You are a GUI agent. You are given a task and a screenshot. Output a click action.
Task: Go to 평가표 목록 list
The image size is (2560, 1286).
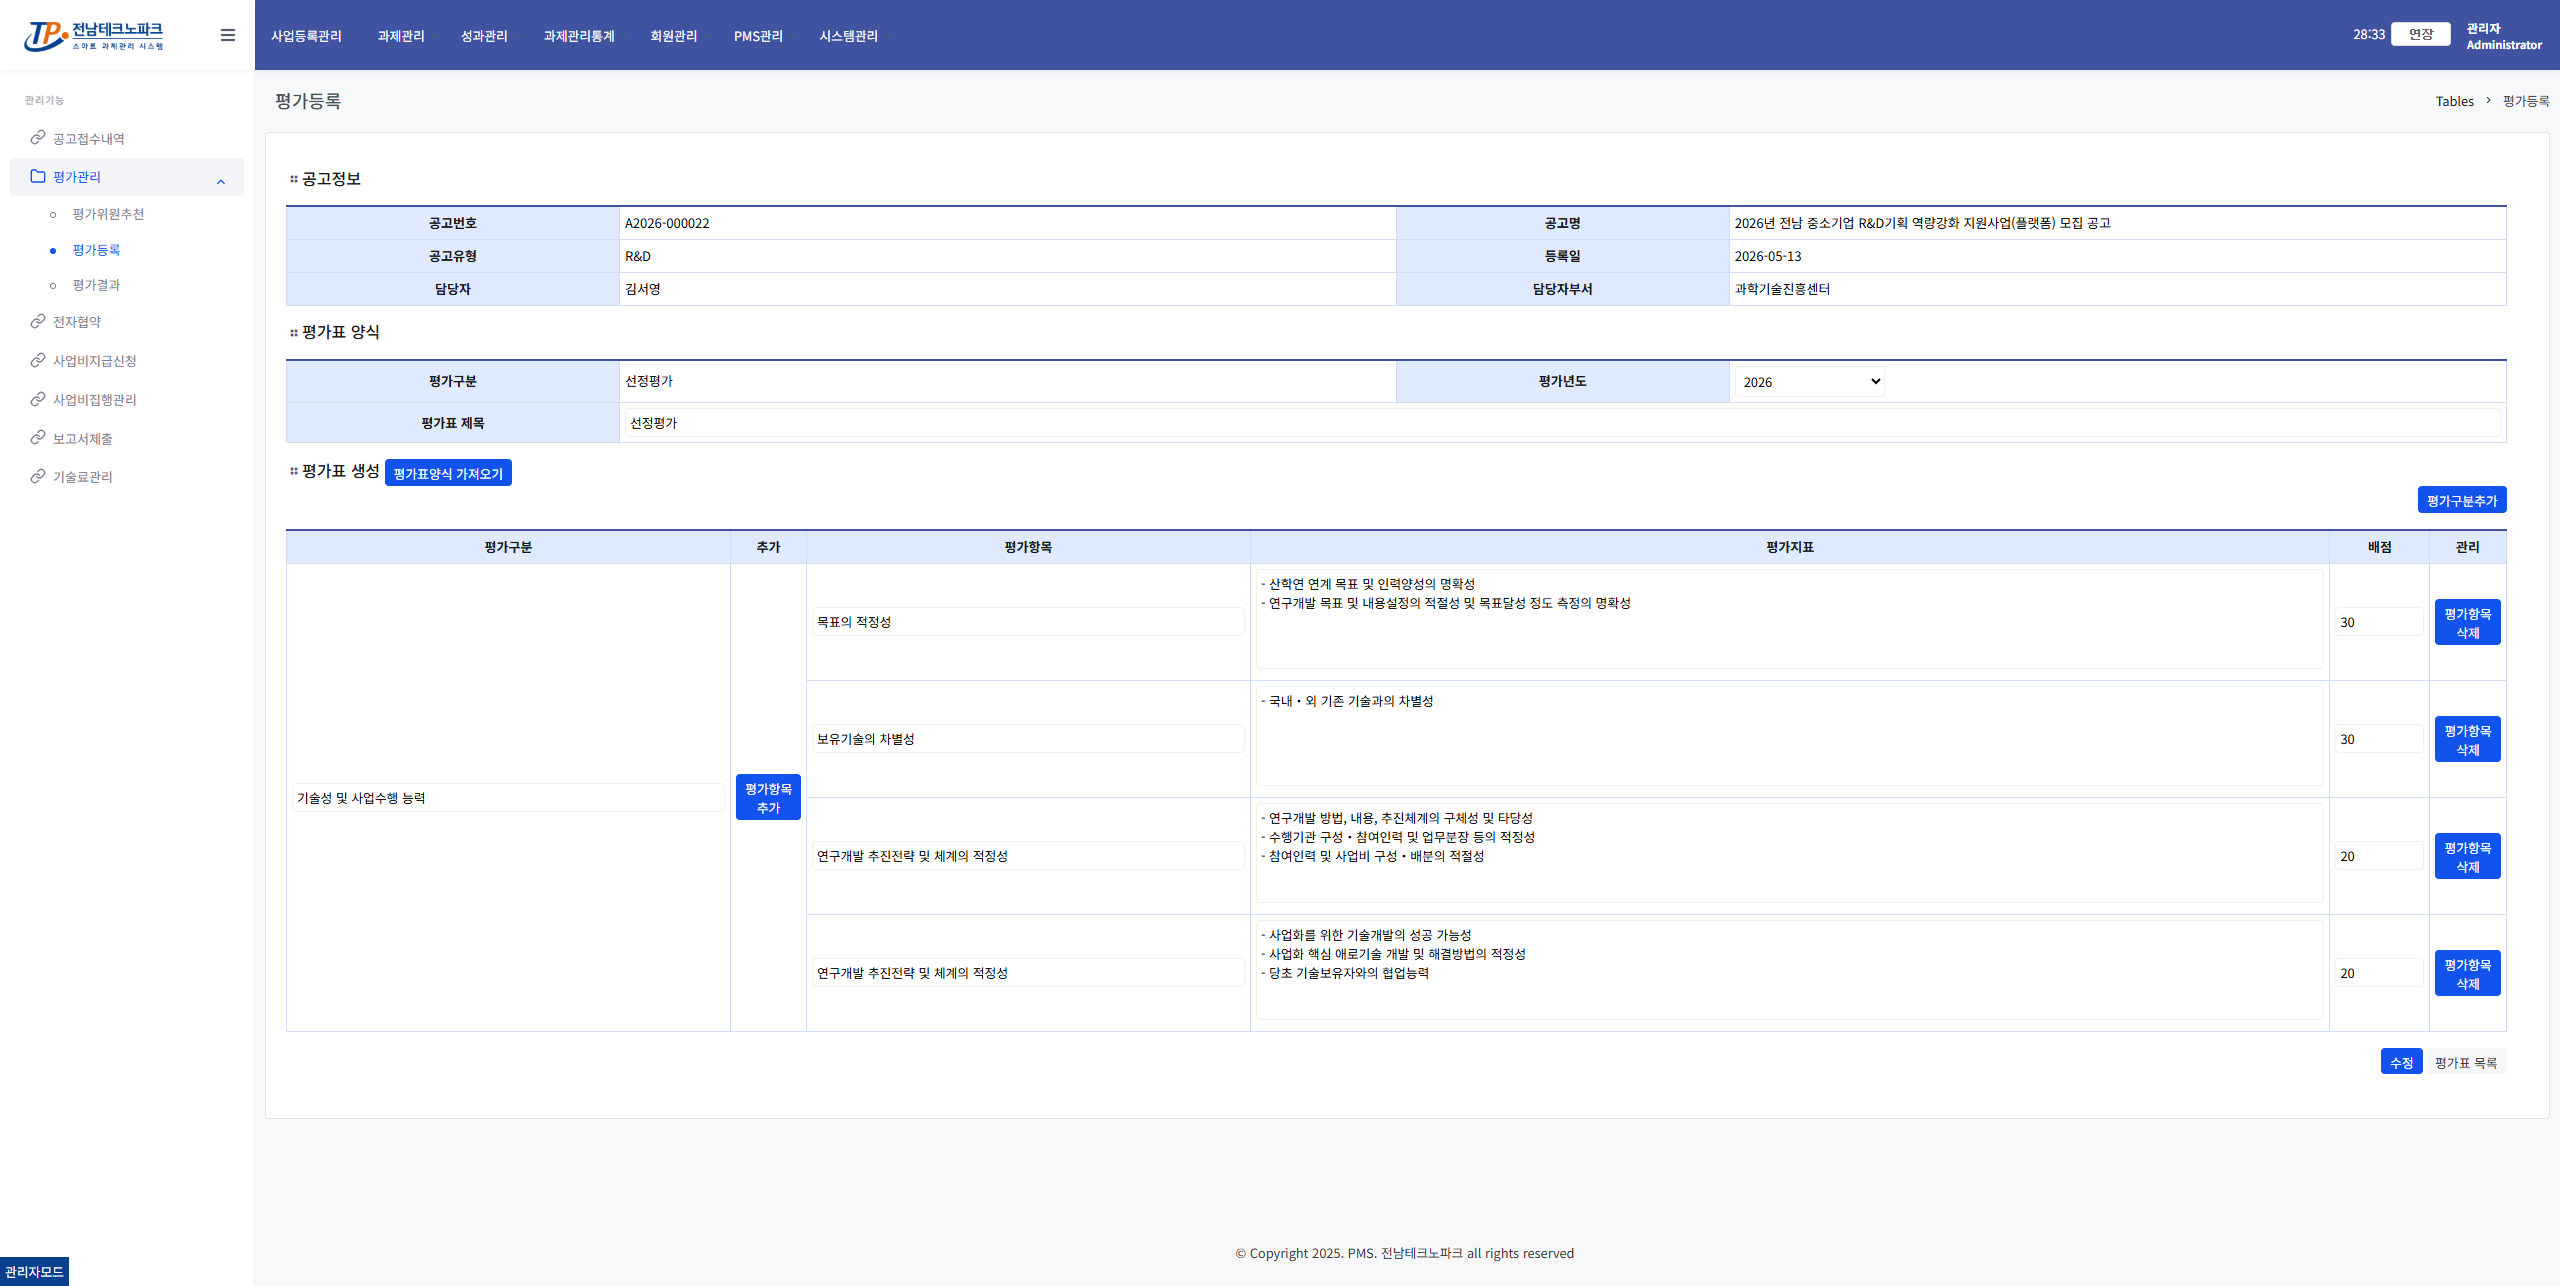(2466, 1062)
